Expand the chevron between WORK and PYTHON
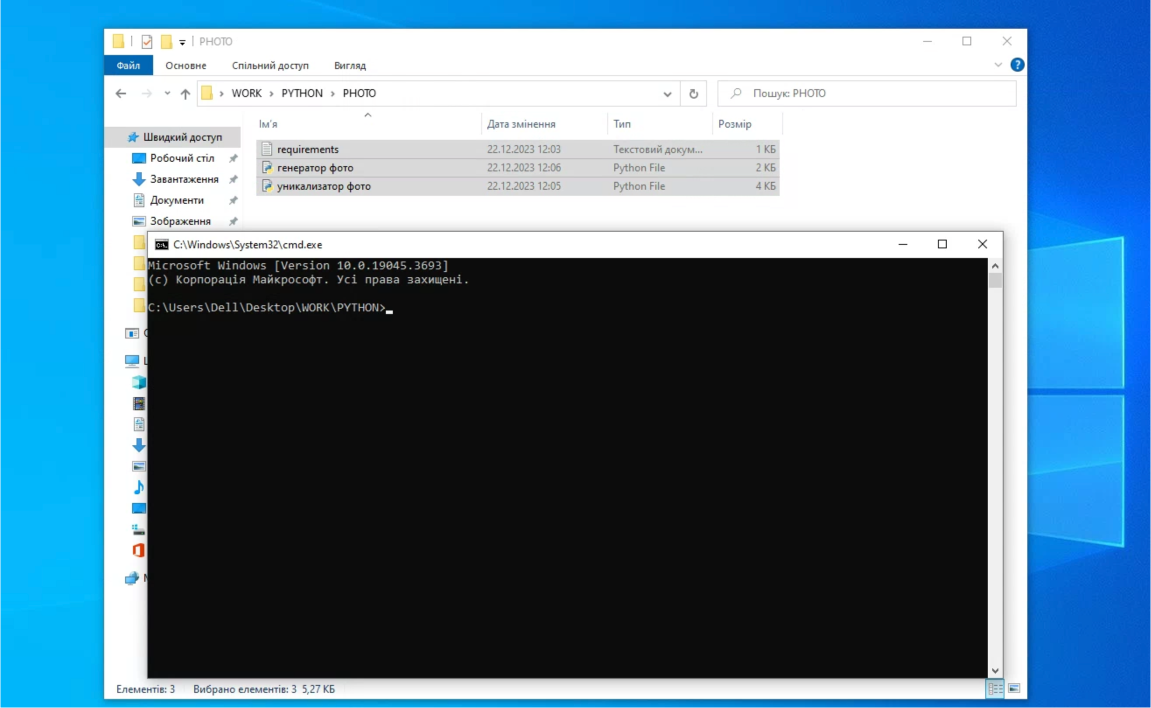This screenshot has width=1151, height=708. tap(272, 93)
